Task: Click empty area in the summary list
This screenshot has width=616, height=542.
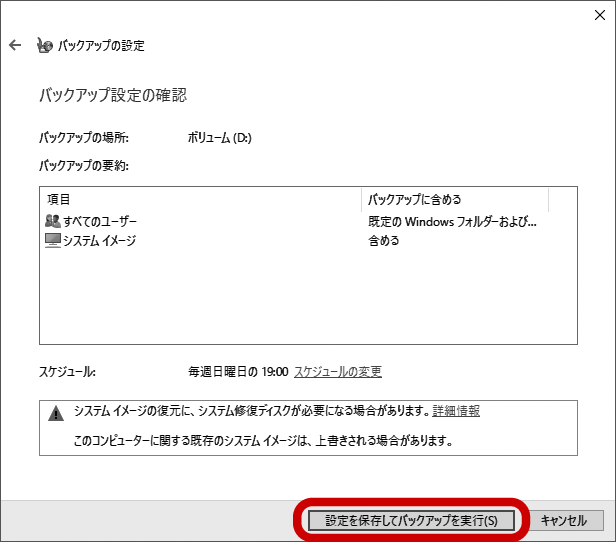Action: click(x=300, y=300)
